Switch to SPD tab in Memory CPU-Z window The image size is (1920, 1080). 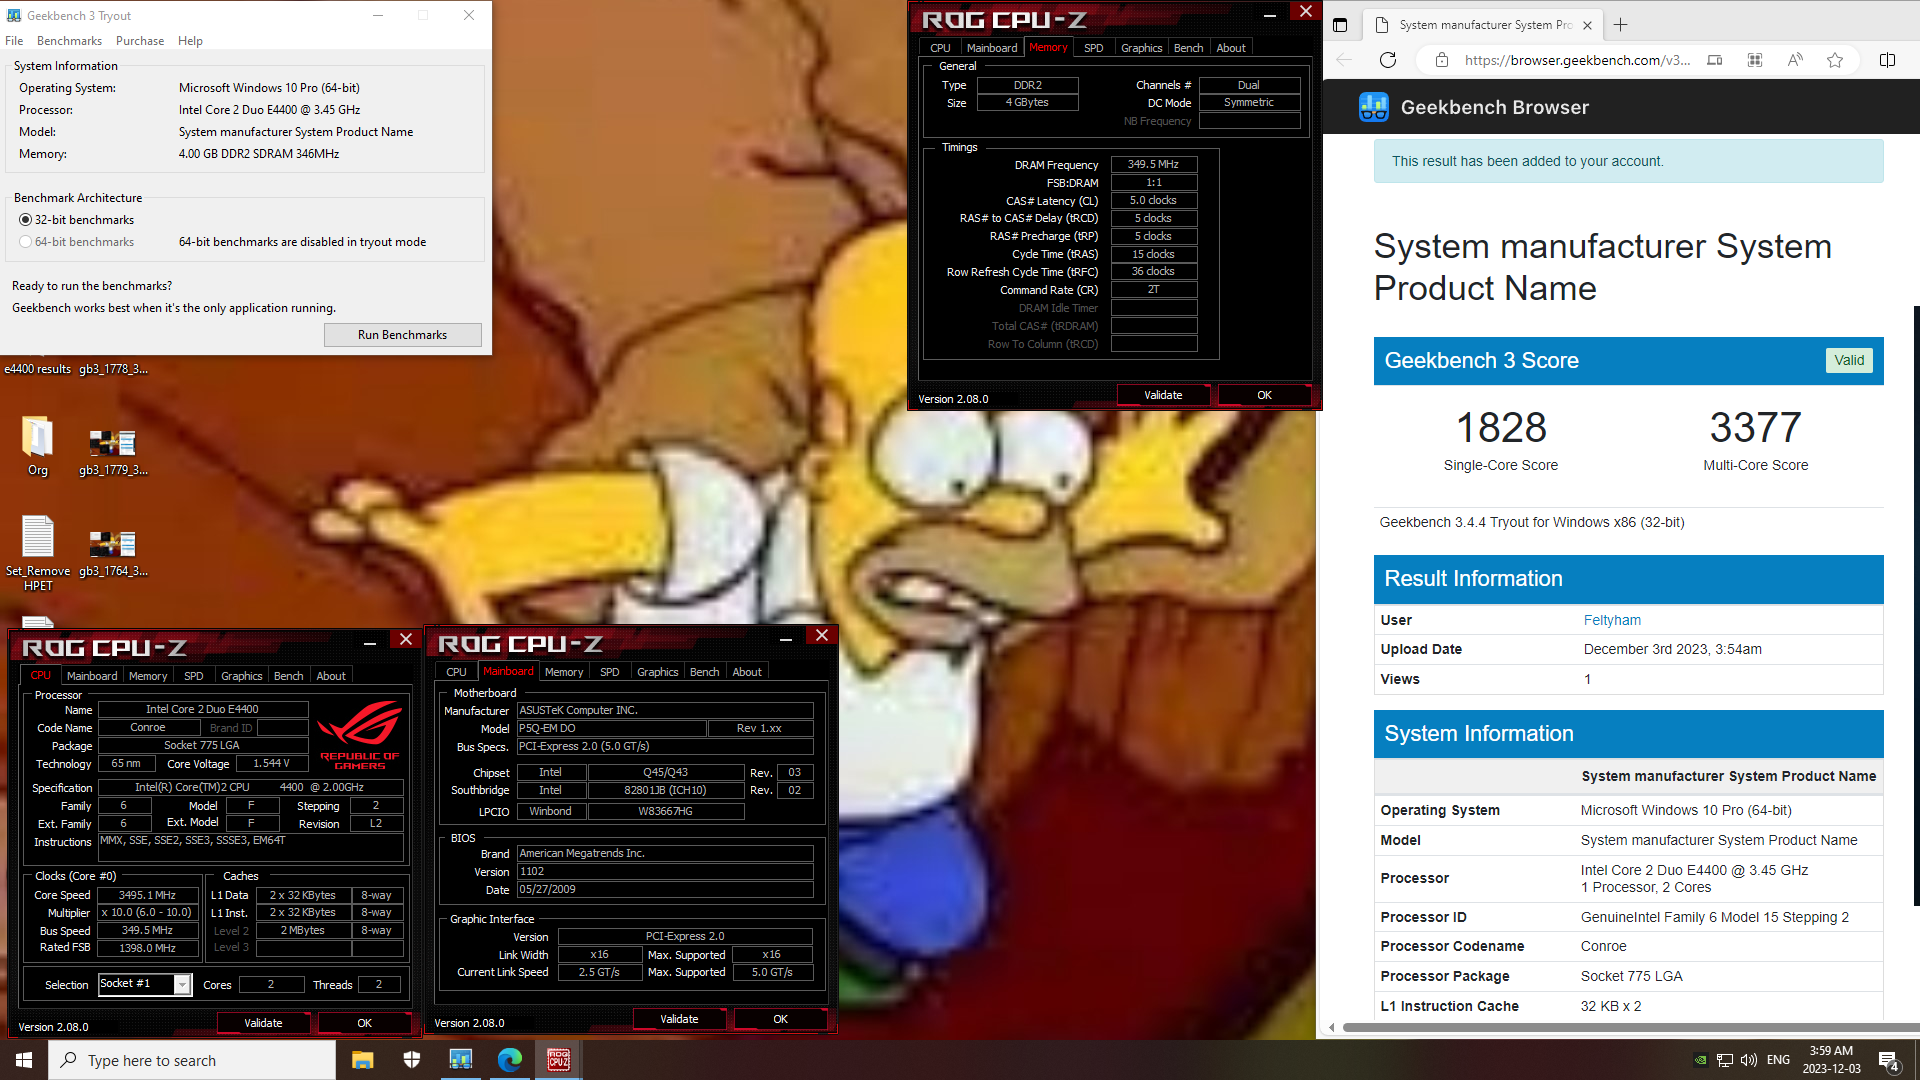pos(1093,48)
